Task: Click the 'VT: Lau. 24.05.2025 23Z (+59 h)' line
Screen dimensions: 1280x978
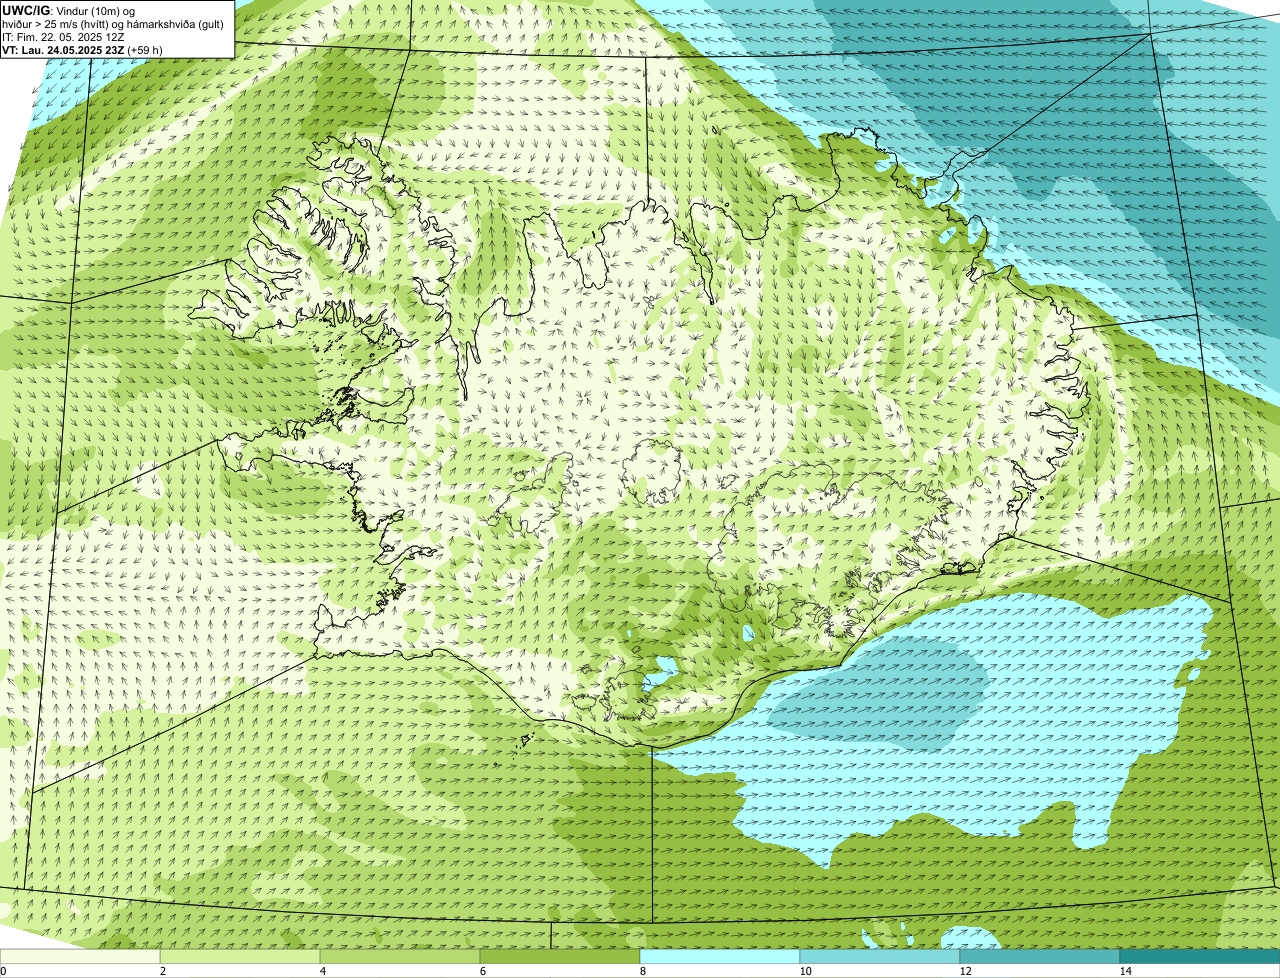Action: pyautogui.click(x=83, y=49)
